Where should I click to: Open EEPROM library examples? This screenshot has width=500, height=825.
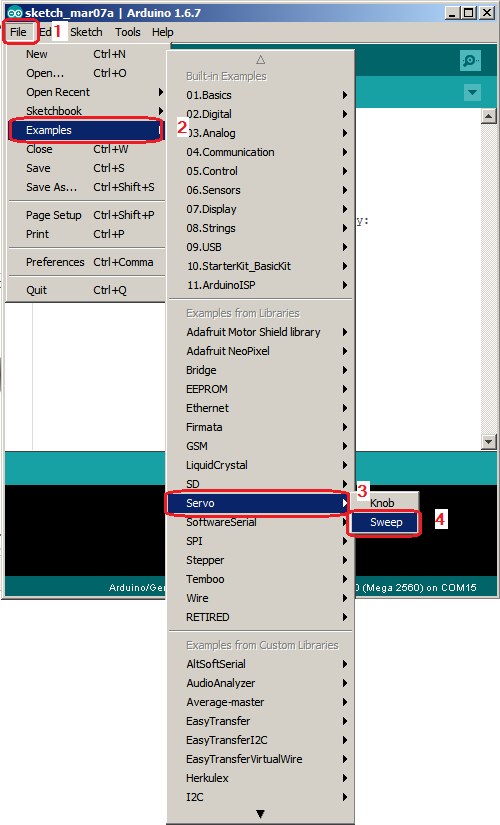261,389
